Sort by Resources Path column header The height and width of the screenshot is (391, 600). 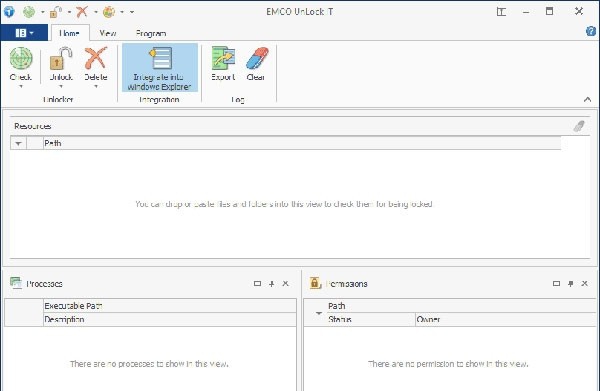coord(302,143)
